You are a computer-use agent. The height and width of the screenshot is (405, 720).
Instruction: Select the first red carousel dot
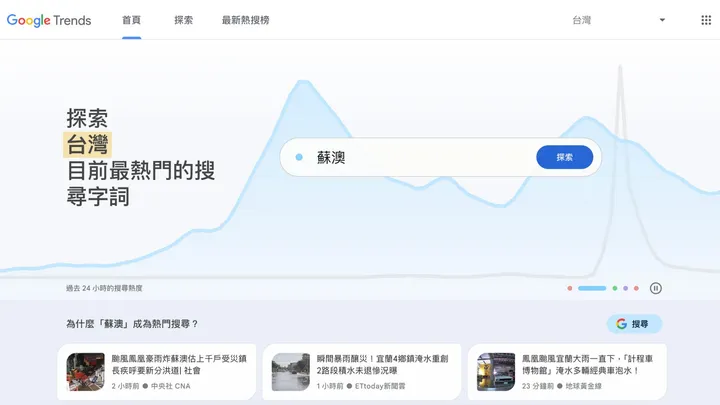(x=570, y=288)
